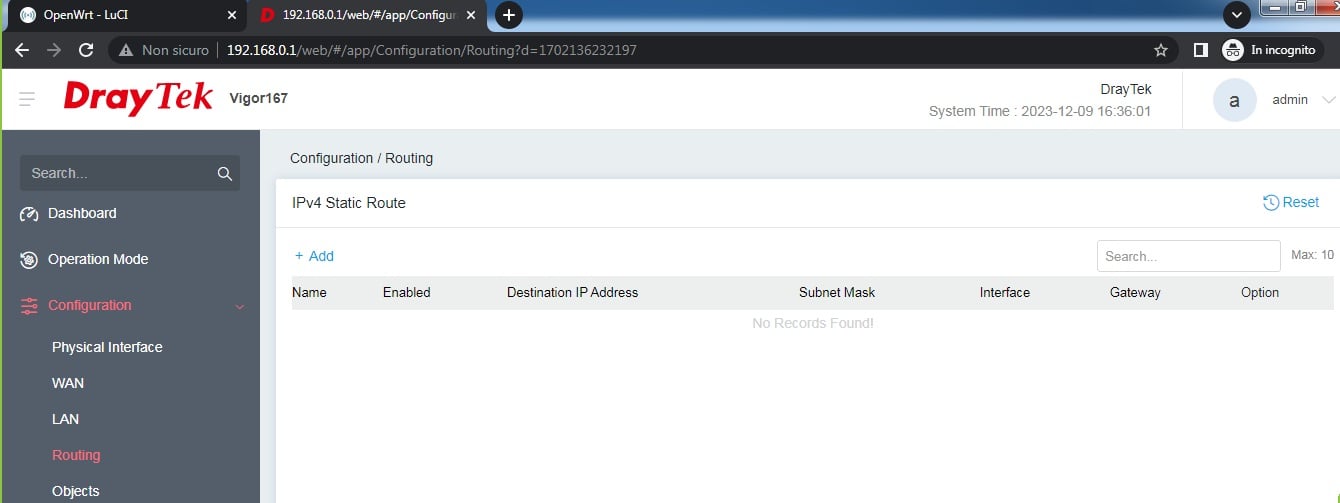
Task: Click the Gateway column header
Action: 1135,293
